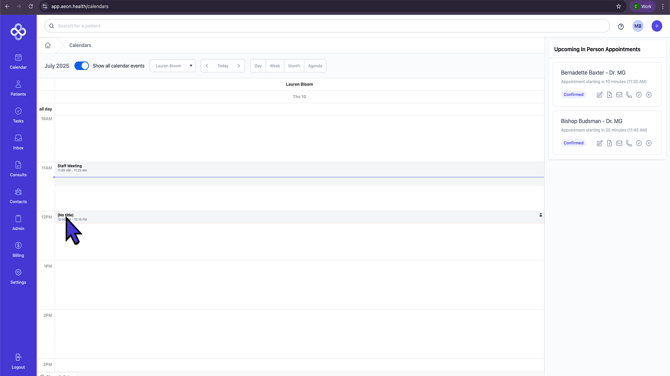
Task: Reload the page in the browser
Action: pos(31,6)
